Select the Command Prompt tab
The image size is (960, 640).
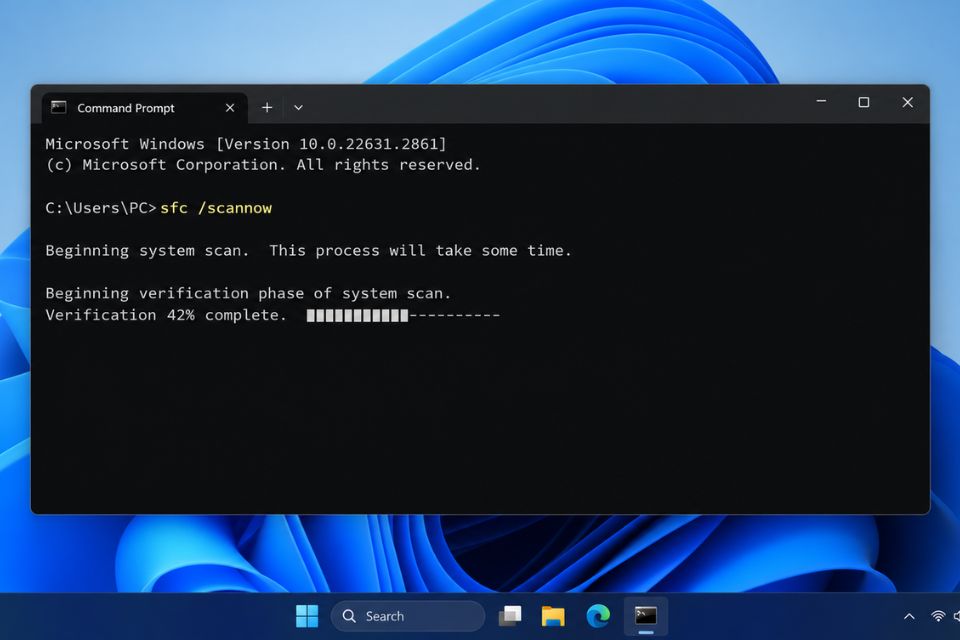pos(144,108)
